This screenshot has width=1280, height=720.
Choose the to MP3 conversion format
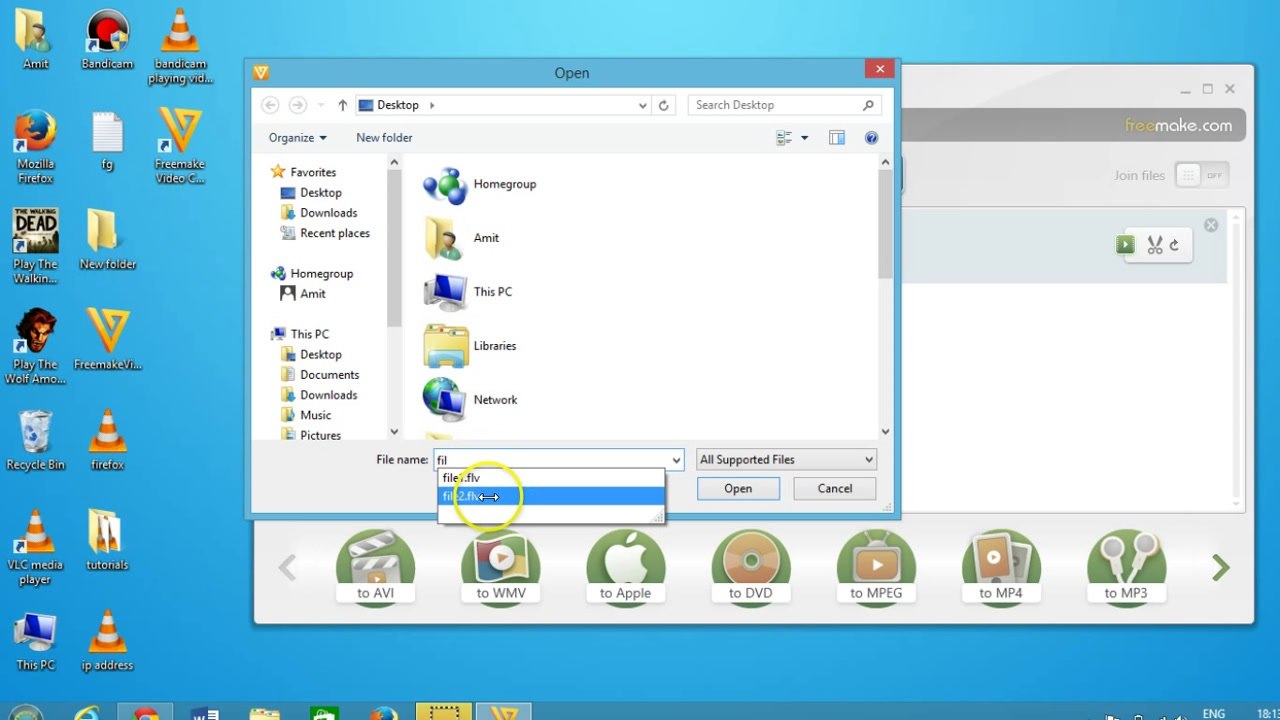[x=1126, y=568]
